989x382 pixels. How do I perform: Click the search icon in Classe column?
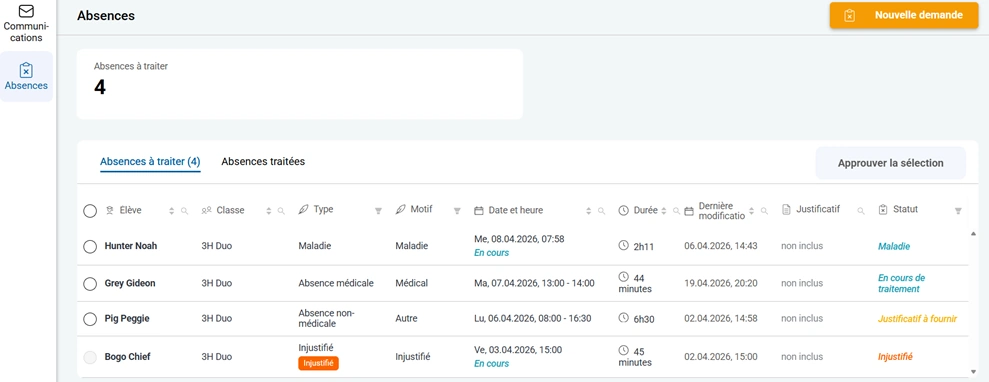(x=281, y=211)
